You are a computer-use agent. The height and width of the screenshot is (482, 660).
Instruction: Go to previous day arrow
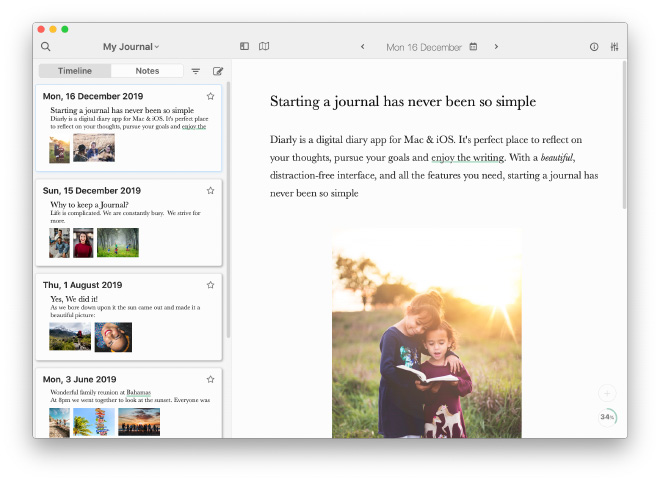point(362,47)
